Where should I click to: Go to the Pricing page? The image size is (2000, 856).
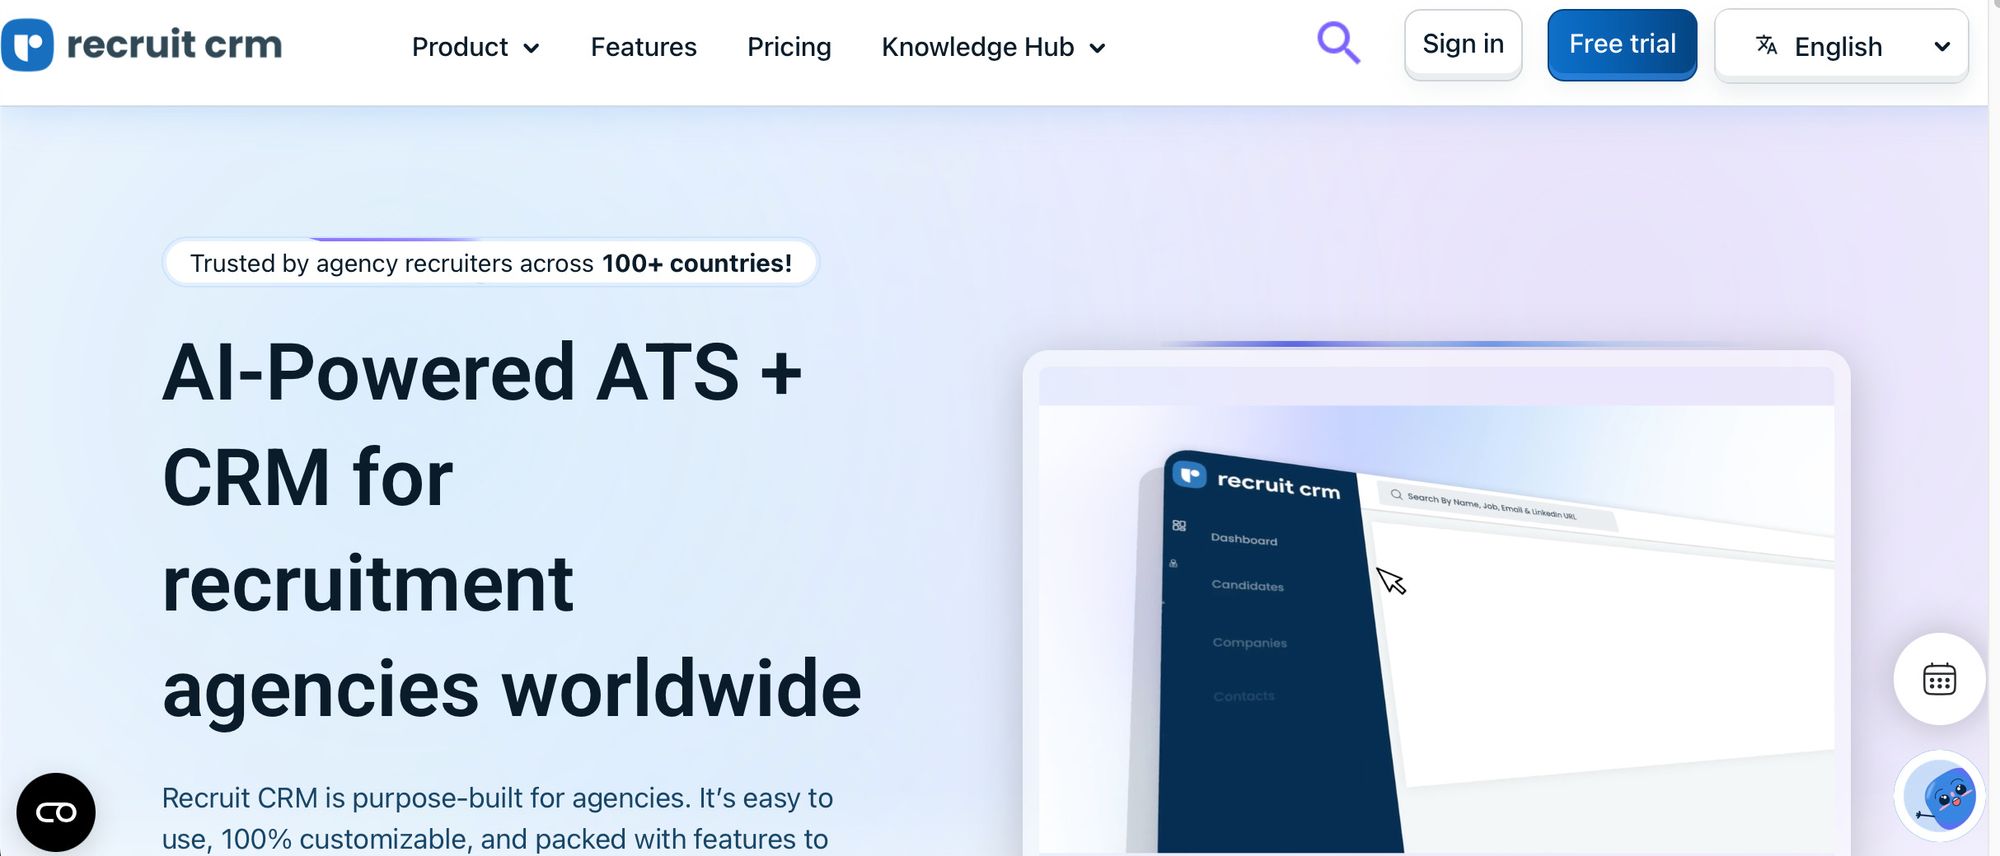[x=789, y=47]
